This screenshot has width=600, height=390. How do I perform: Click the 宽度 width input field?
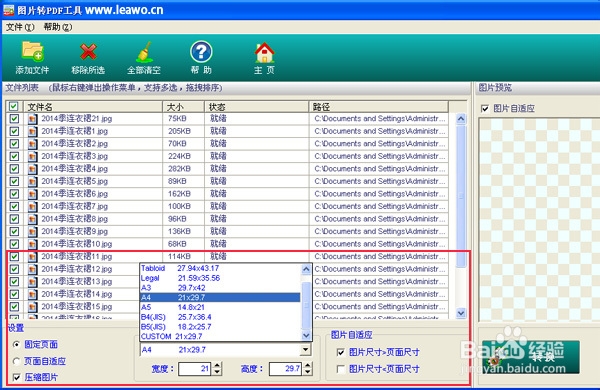click(194, 369)
